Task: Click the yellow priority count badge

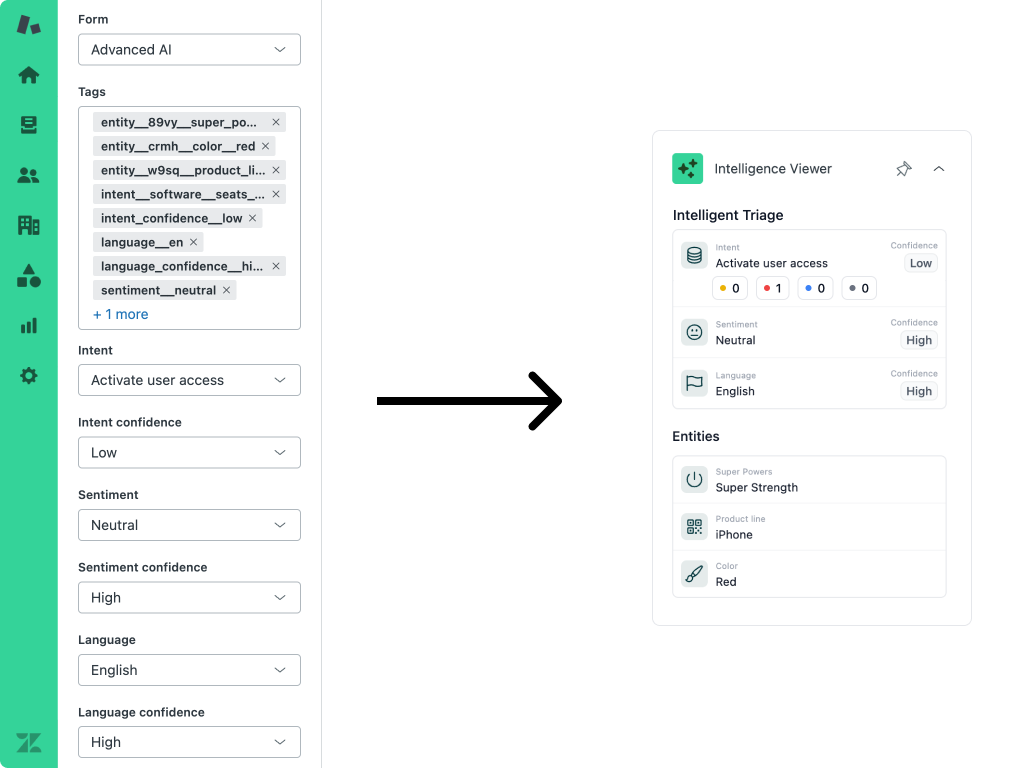Action: (x=730, y=288)
